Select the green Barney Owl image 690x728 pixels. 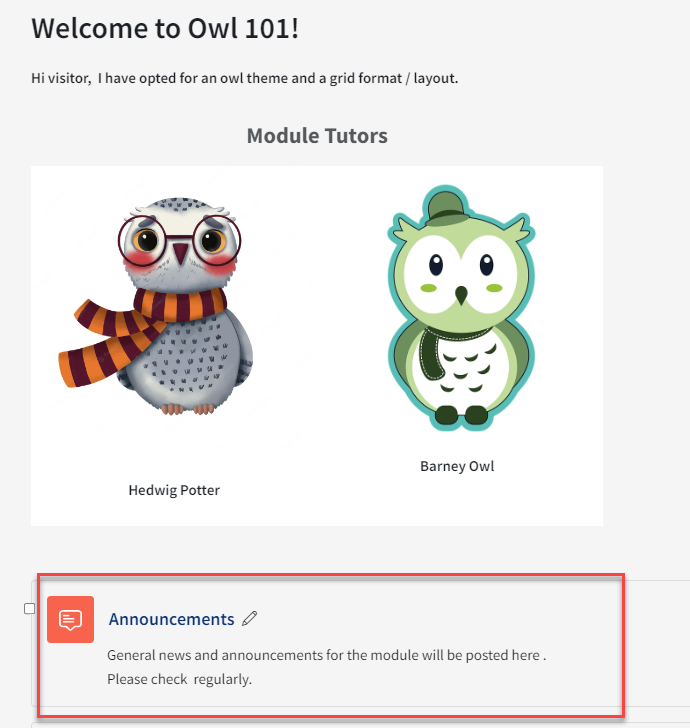pyautogui.click(x=461, y=308)
